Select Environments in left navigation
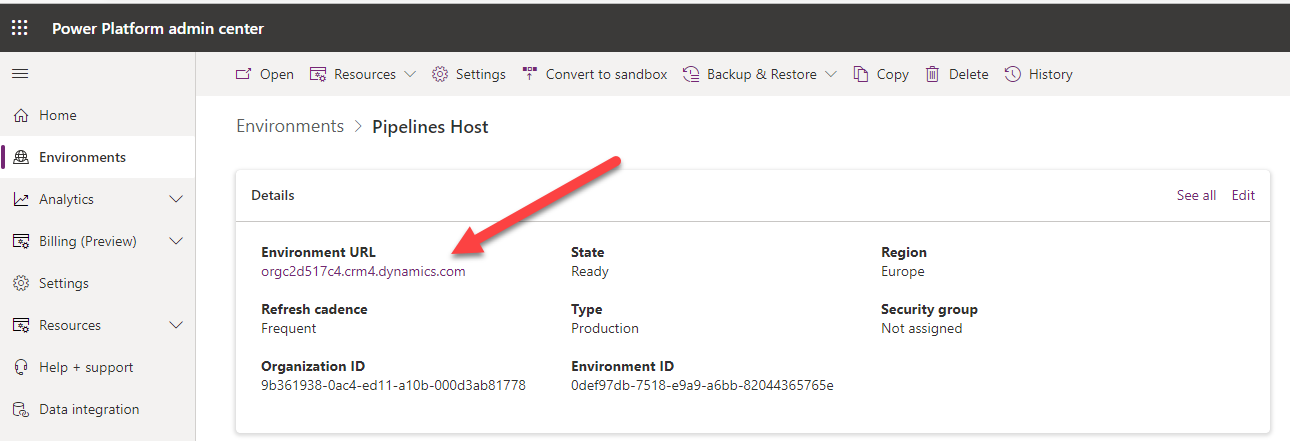1290x441 pixels. click(x=82, y=157)
